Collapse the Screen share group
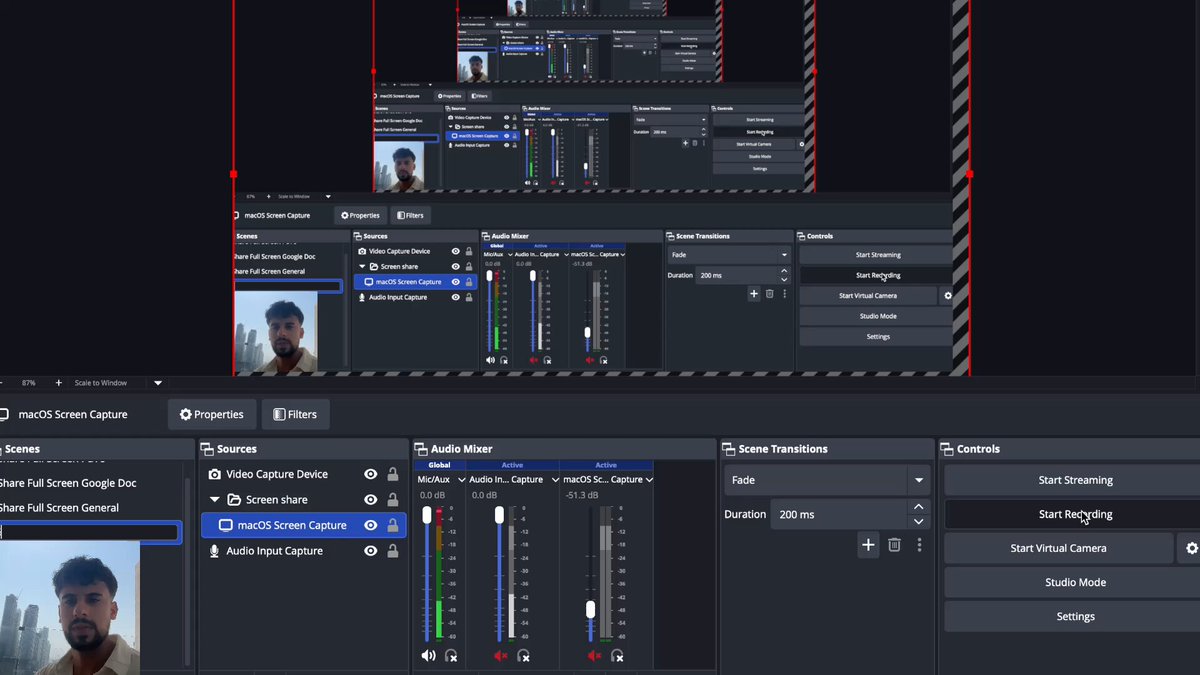This screenshot has width=1200, height=675. pyautogui.click(x=215, y=500)
